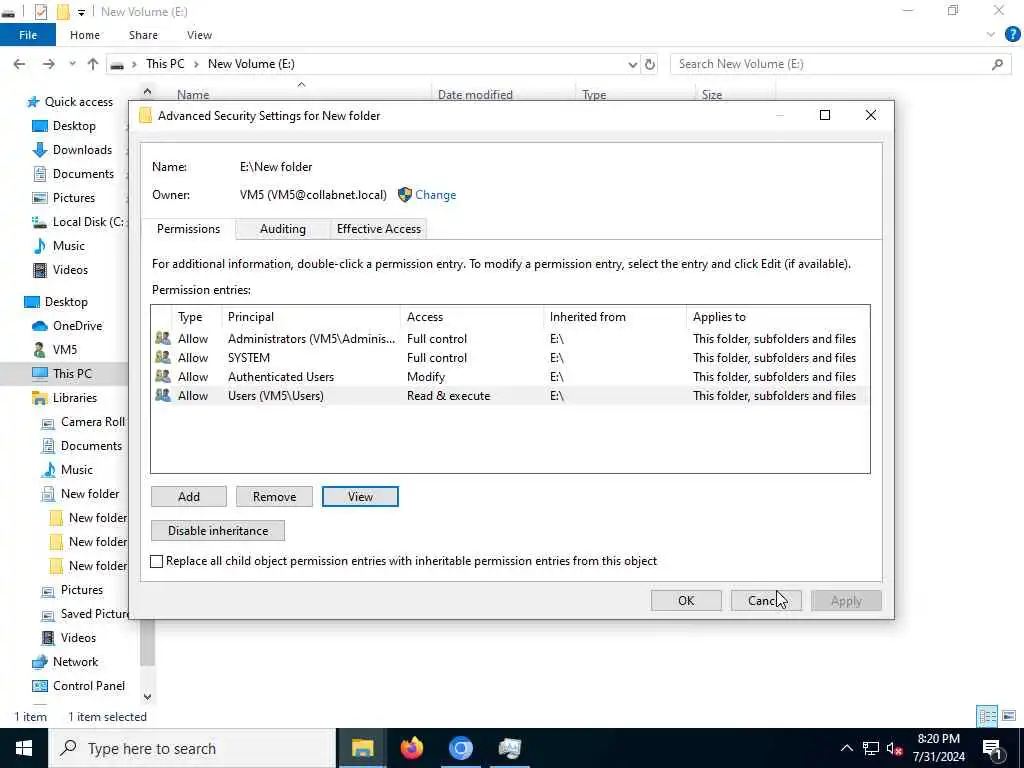1024x768 pixels.
Task: Click the Local Disk (C:) drive icon
Action: click(x=40, y=222)
